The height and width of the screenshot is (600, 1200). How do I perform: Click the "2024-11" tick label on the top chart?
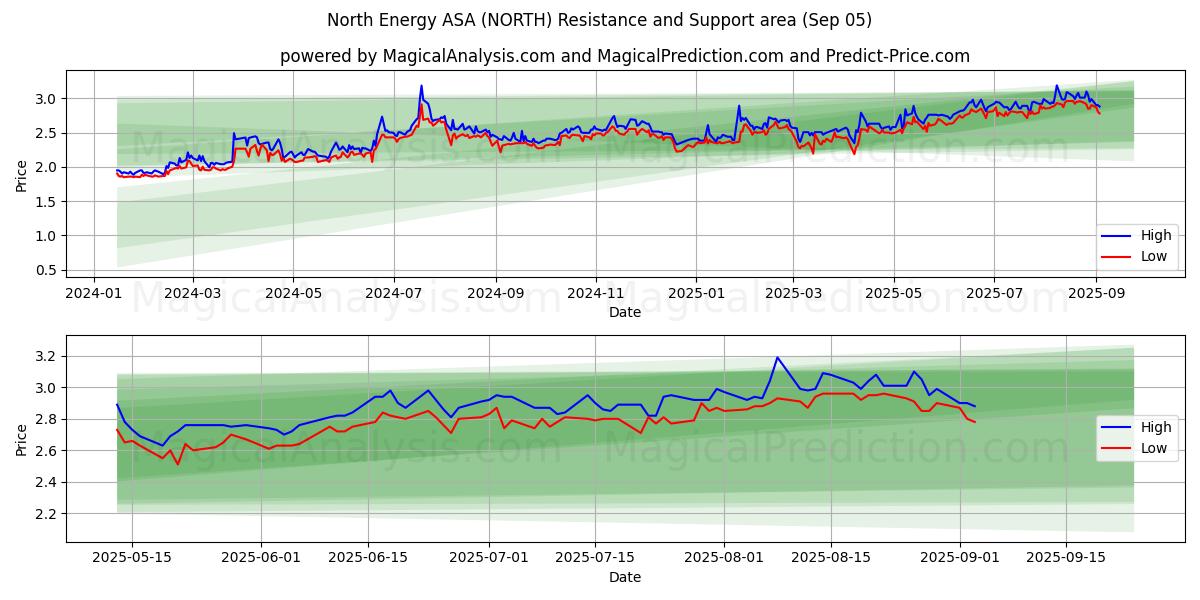pos(596,293)
